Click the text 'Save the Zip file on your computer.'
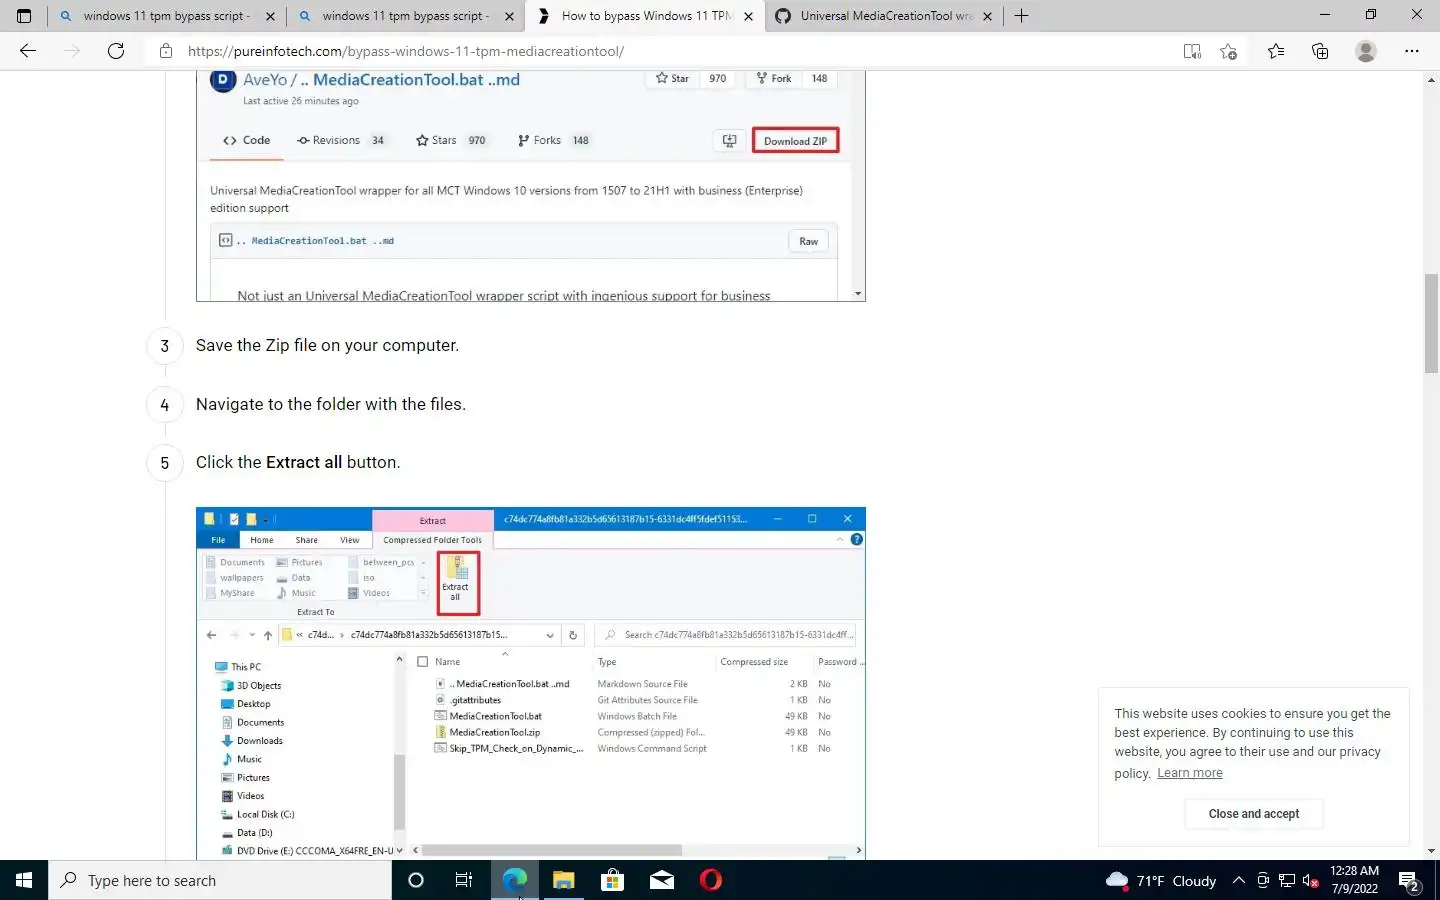Image resolution: width=1440 pixels, height=900 pixels. [x=327, y=345]
